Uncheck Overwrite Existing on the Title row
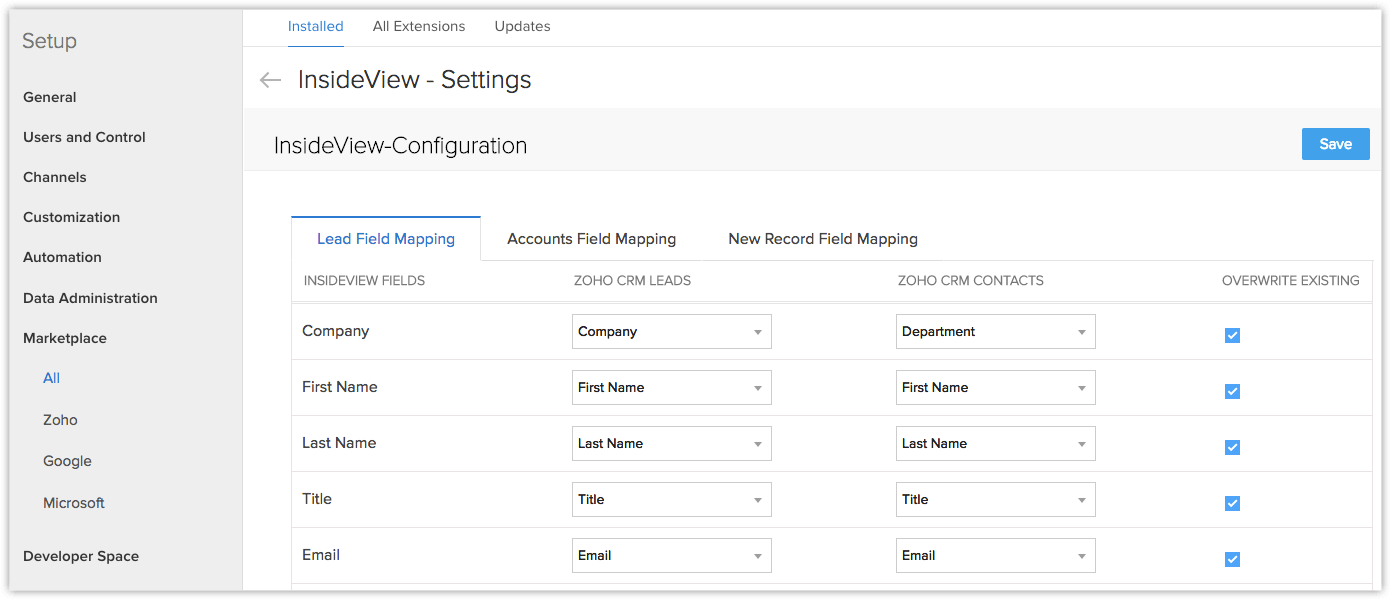 (x=1232, y=503)
